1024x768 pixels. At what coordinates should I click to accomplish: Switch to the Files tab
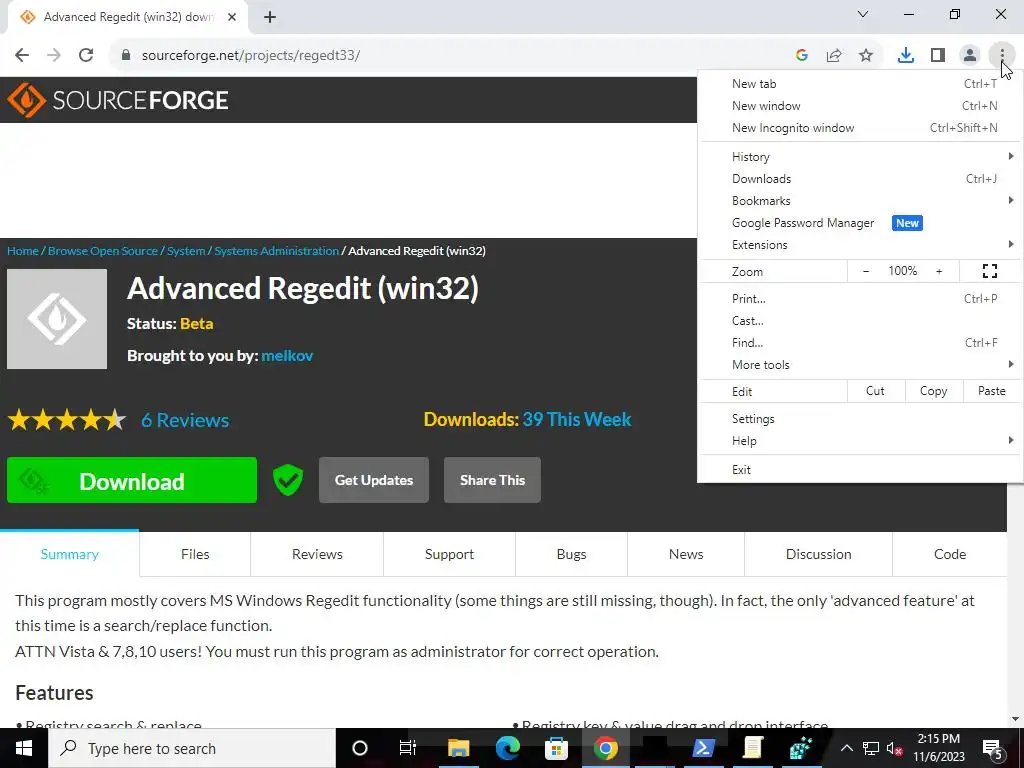tap(195, 554)
